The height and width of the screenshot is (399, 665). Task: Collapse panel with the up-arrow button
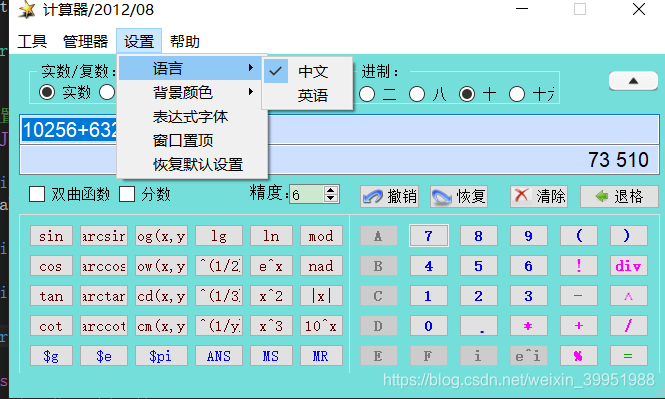(x=633, y=81)
